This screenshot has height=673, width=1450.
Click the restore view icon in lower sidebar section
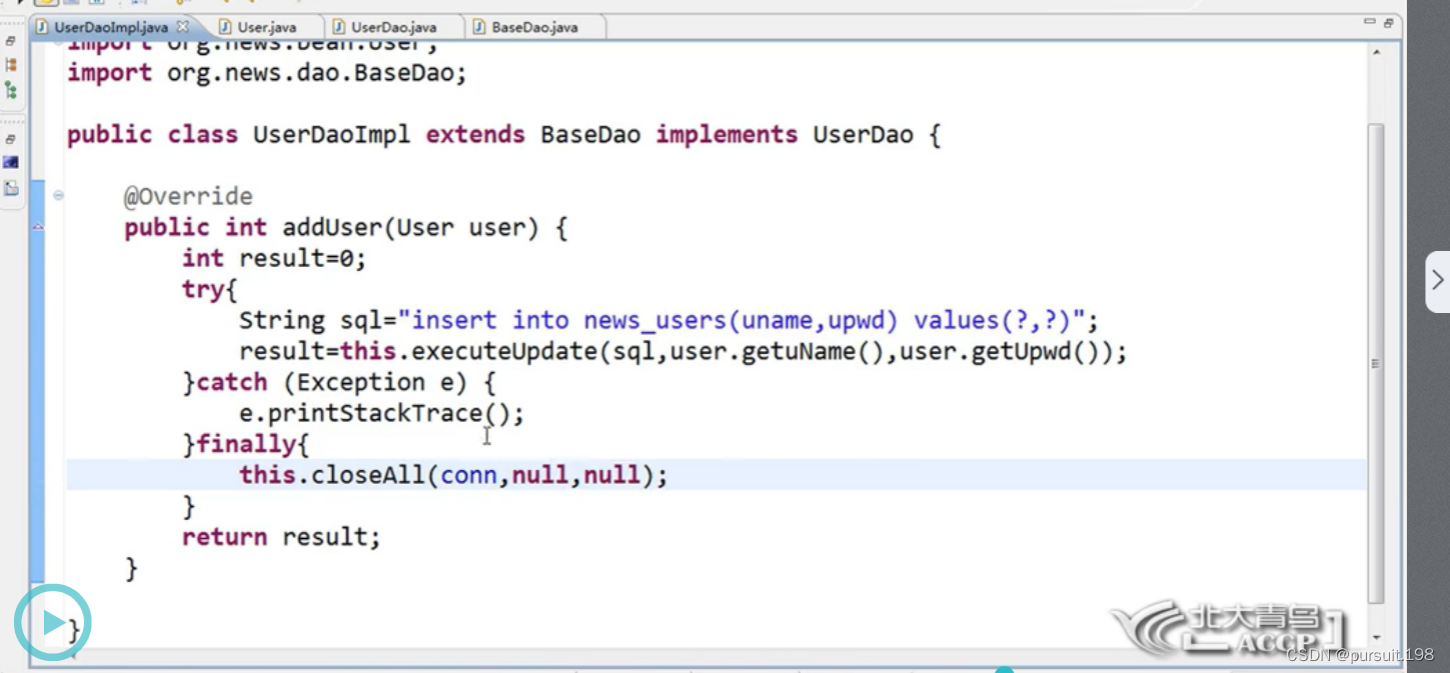click(9, 139)
